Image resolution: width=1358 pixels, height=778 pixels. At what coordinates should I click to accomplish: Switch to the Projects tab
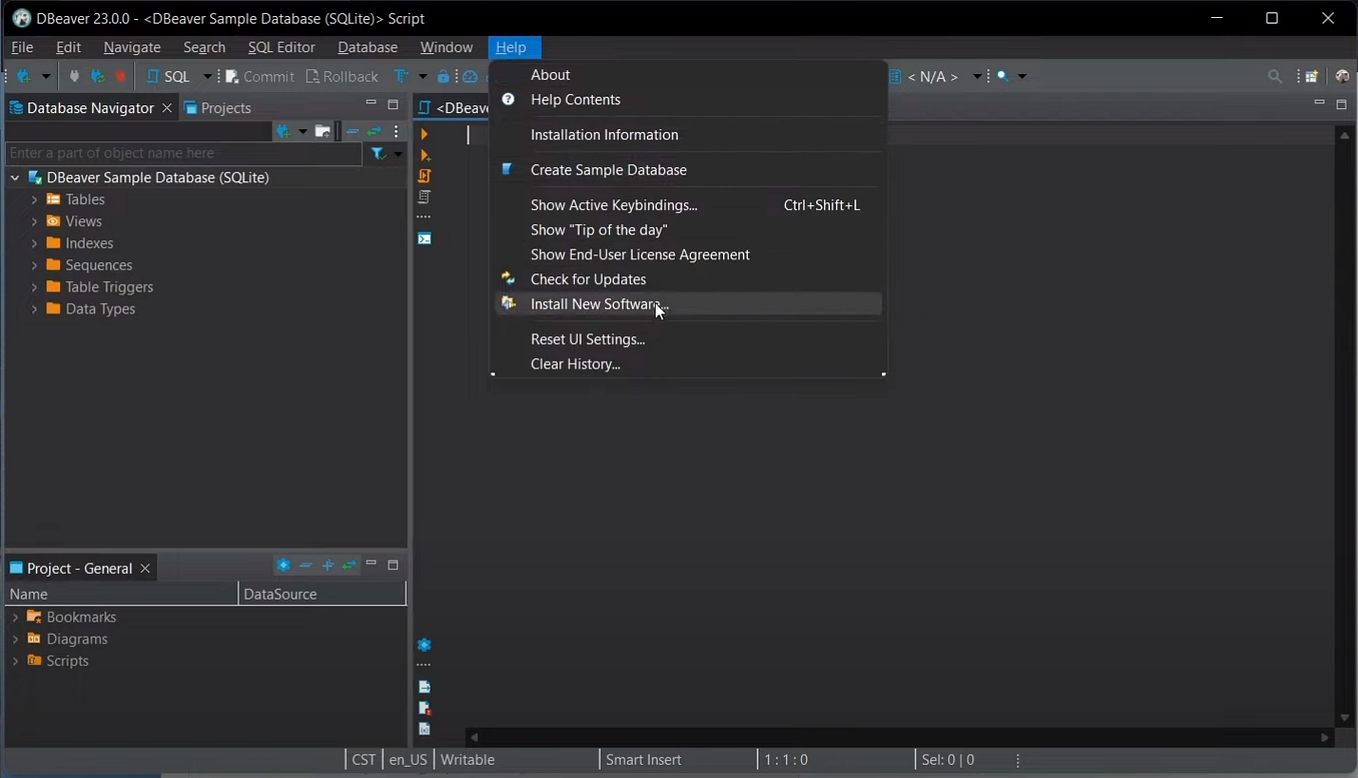pyautogui.click(x=217, y=108)
